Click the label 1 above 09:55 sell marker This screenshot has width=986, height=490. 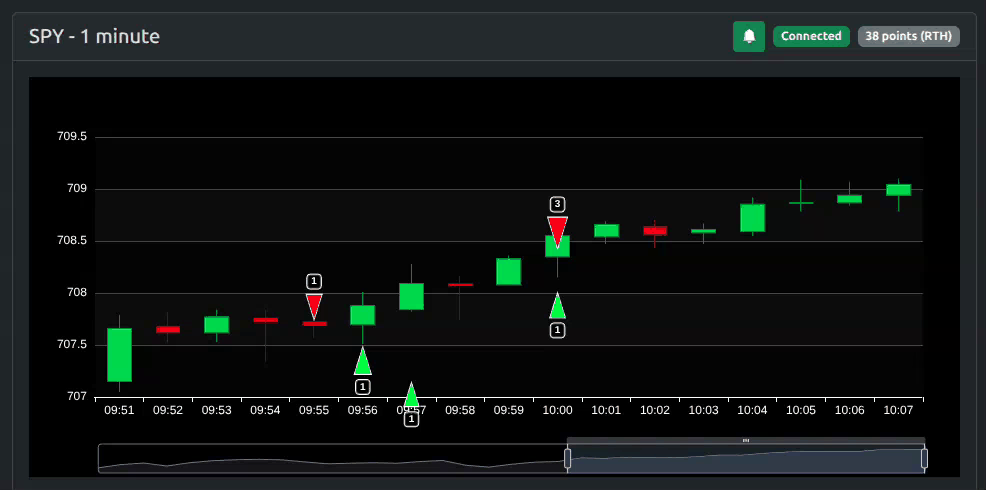pyautogui.click(x=314, y=281)
